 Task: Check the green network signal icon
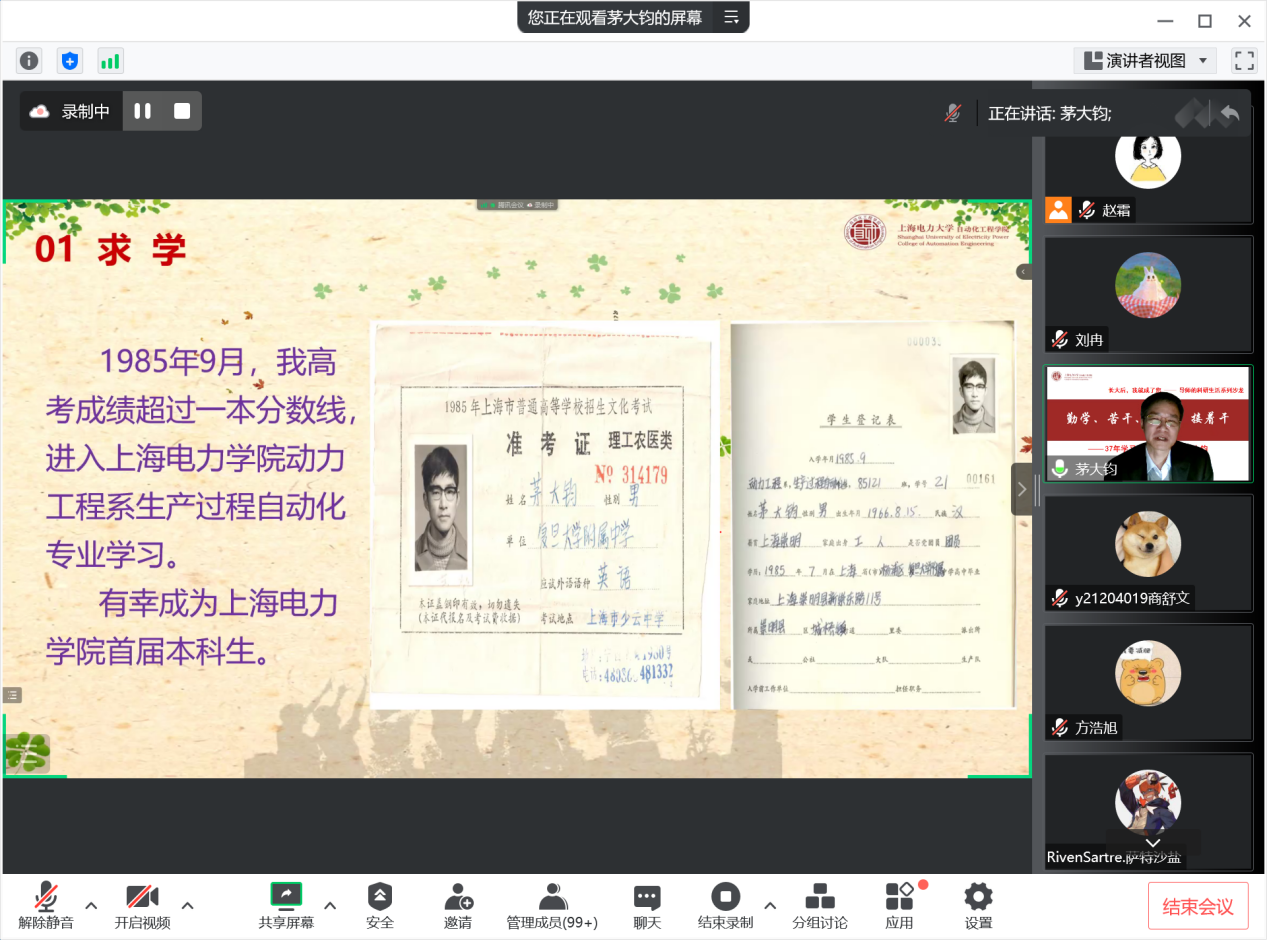click(110, 61)
